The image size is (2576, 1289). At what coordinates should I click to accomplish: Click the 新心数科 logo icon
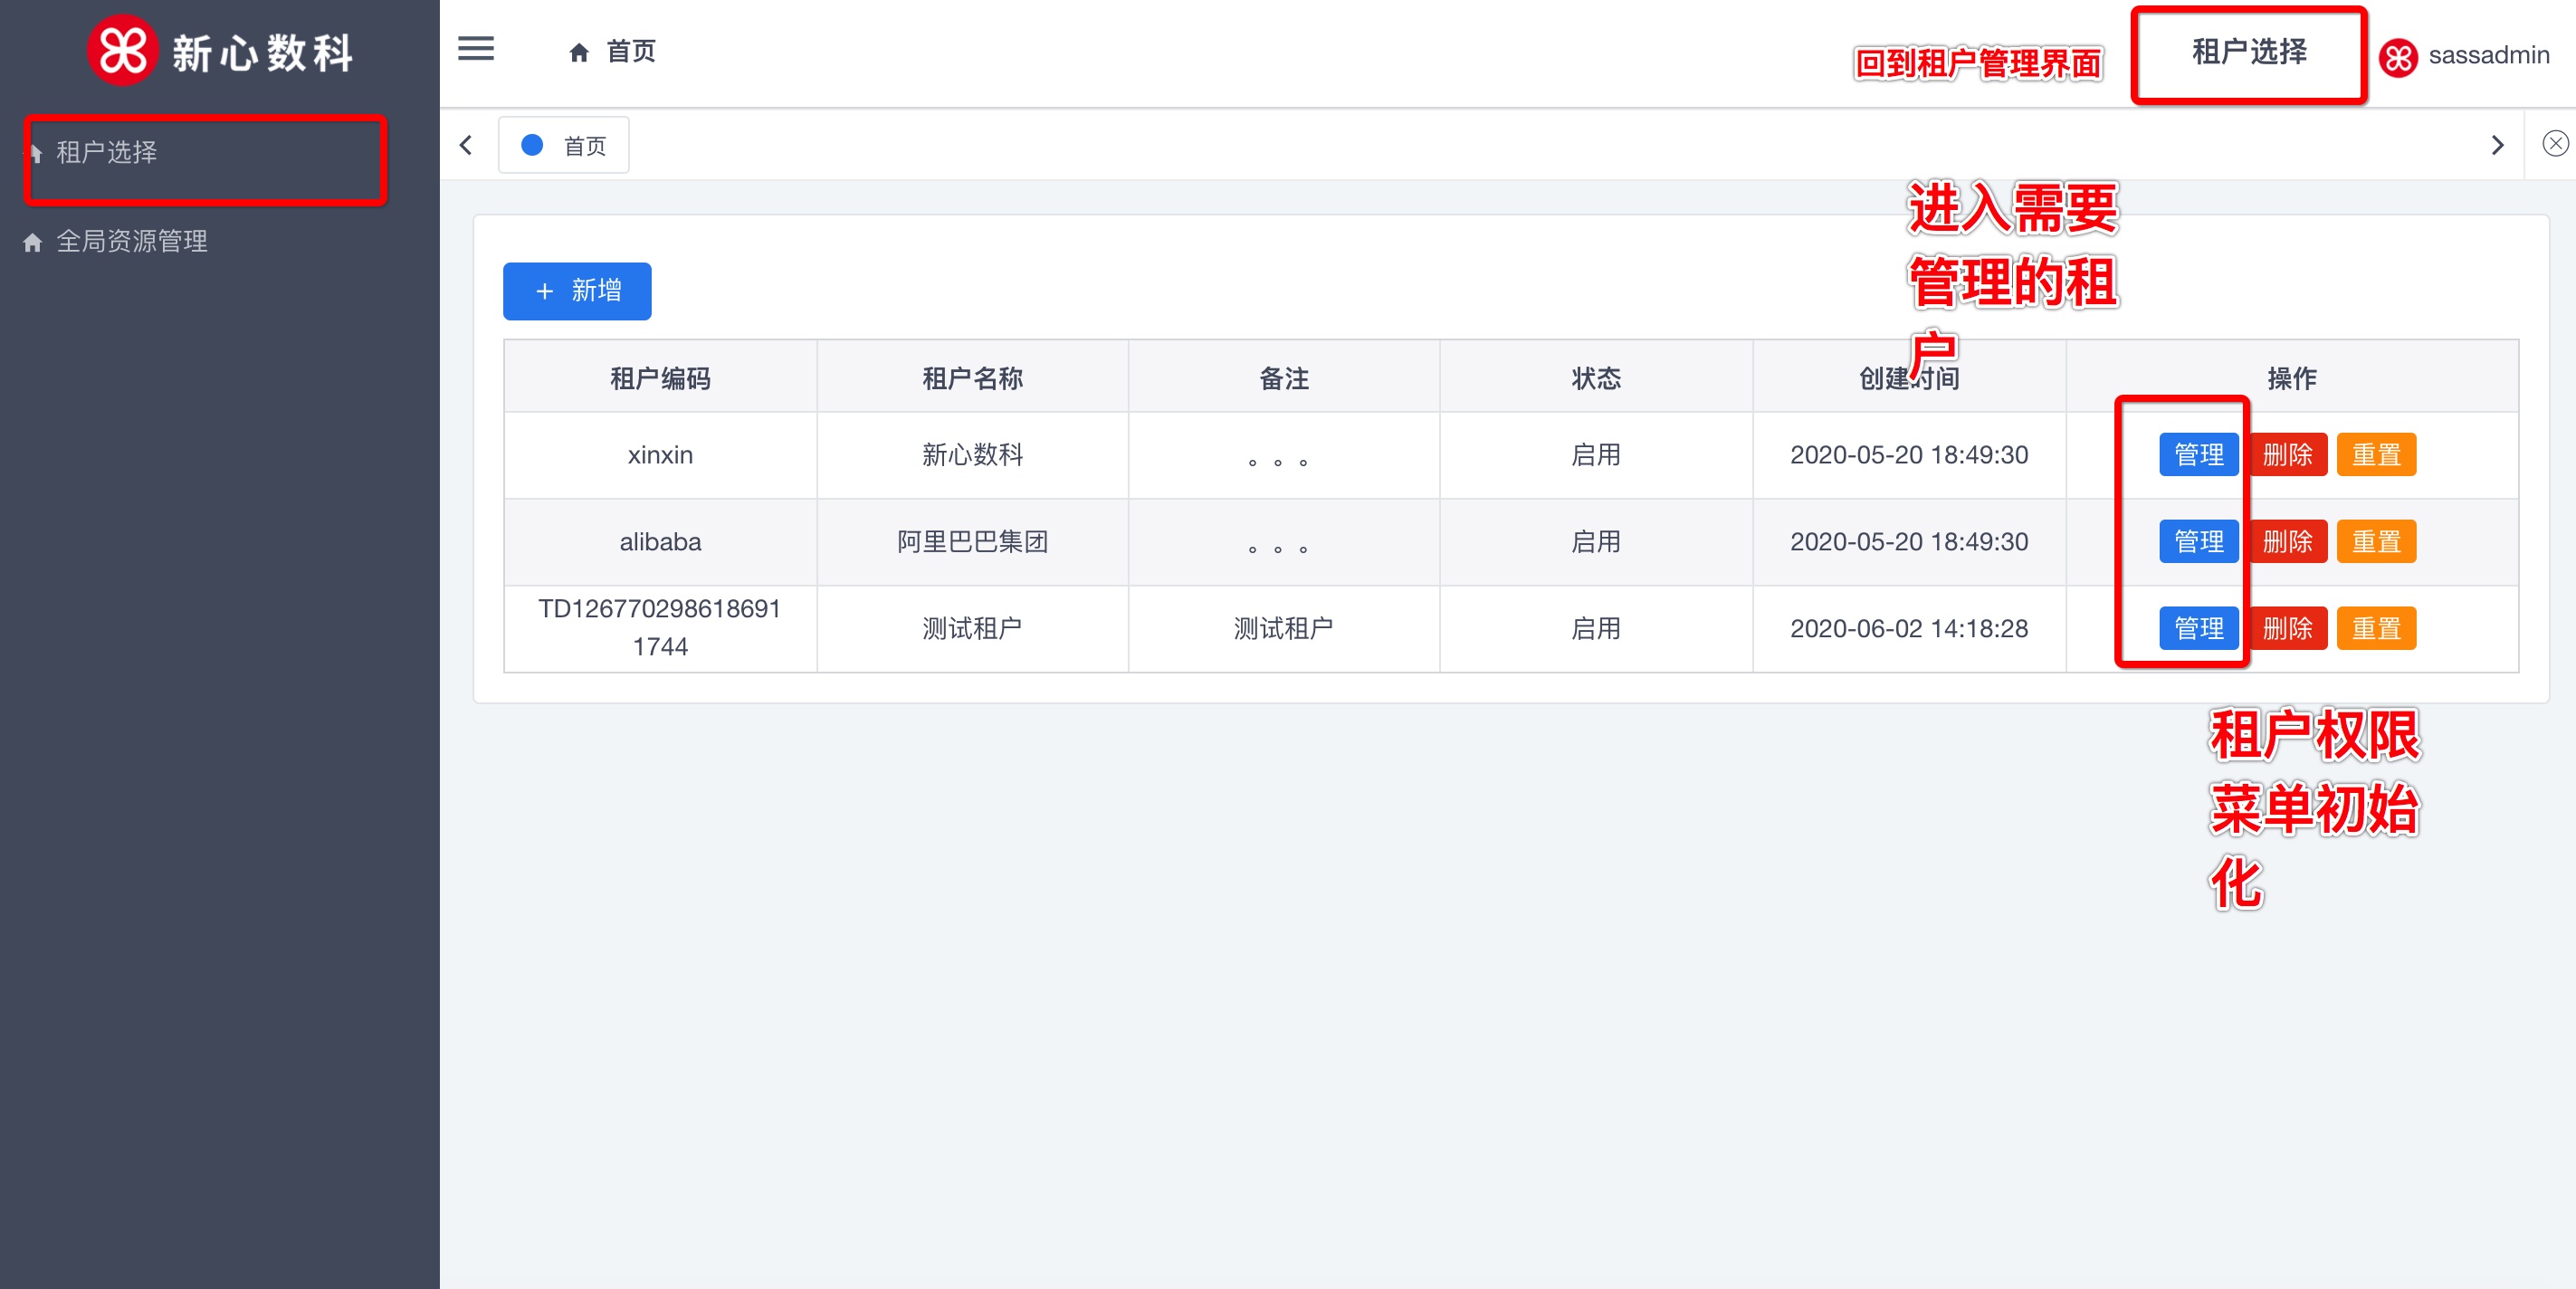(x=122, y=50)
